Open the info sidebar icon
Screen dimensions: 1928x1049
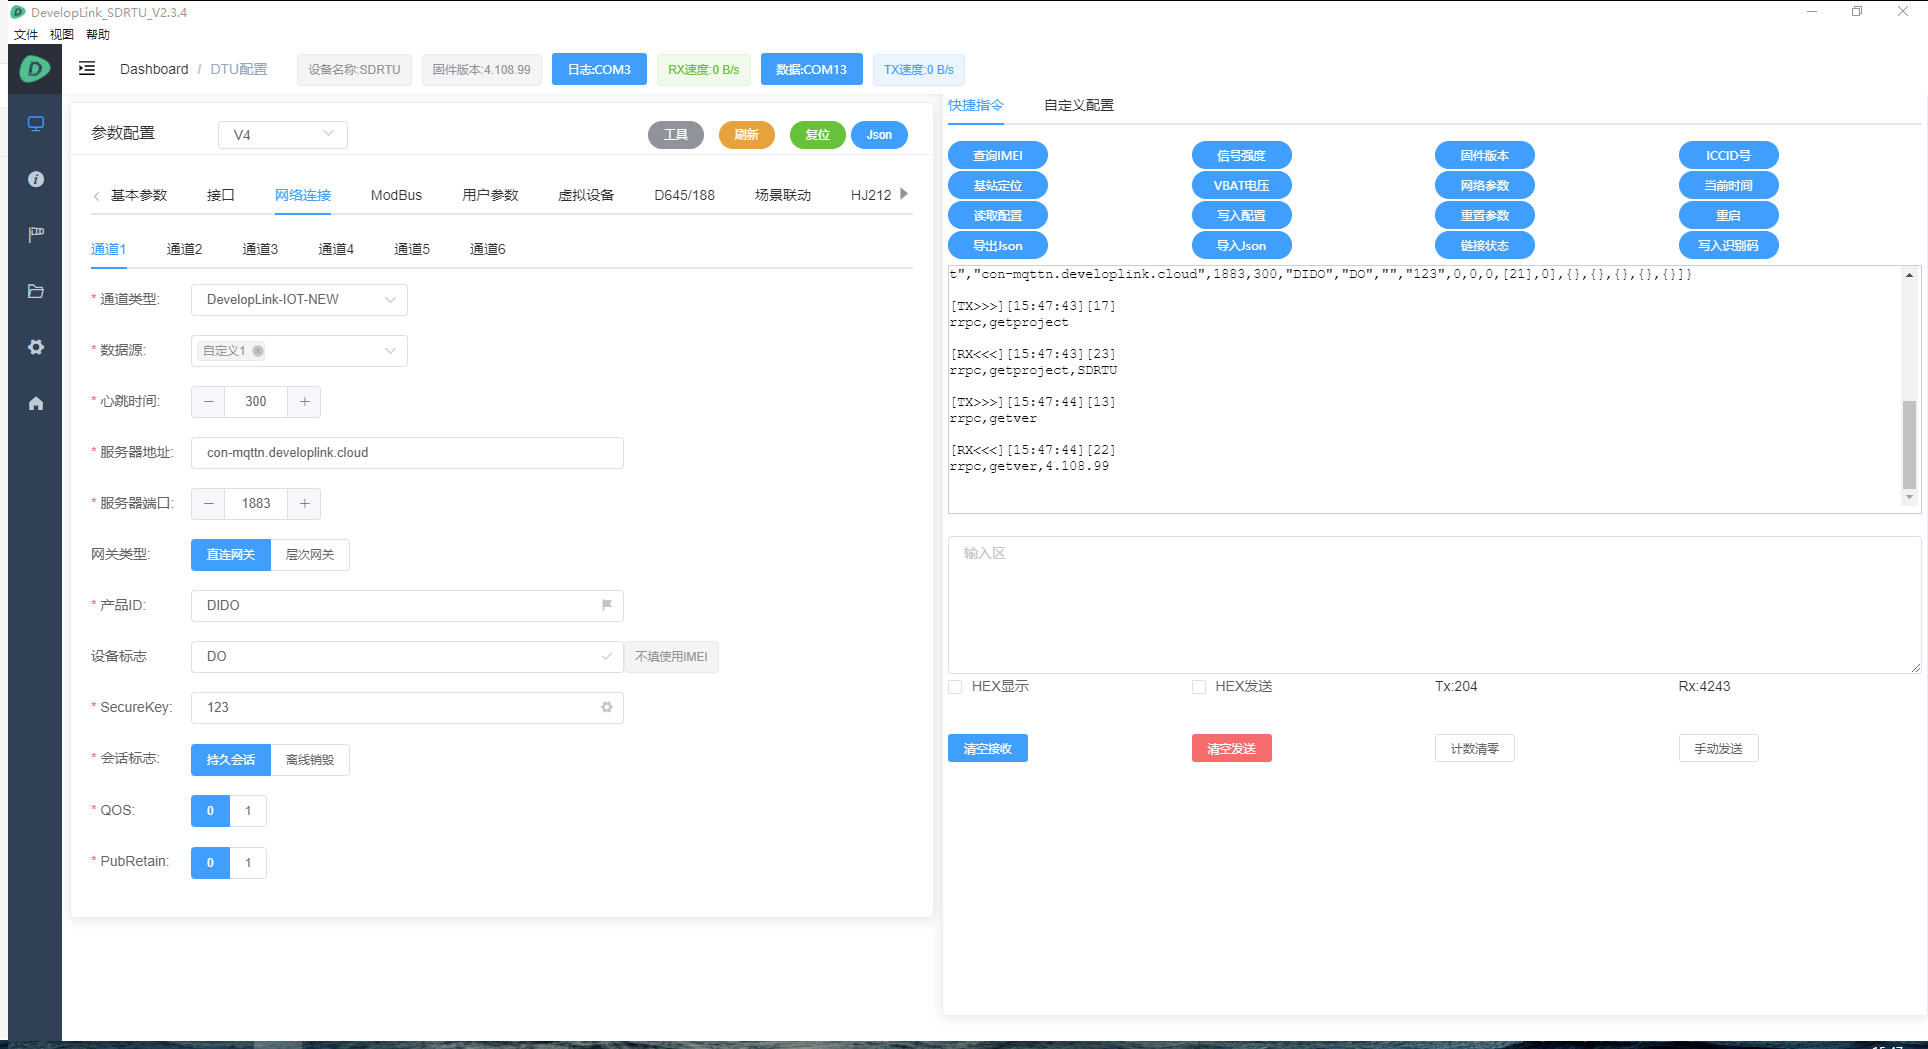pyautogui.click(x=36, y=179)
